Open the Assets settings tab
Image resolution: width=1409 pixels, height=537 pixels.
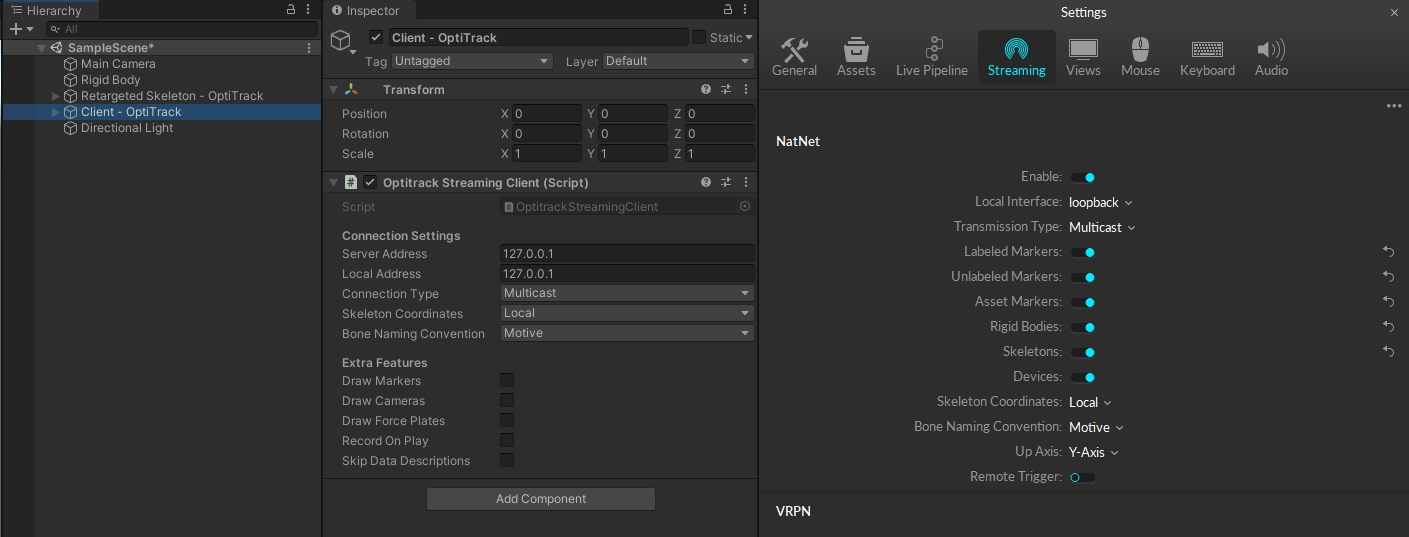point(855,57)
